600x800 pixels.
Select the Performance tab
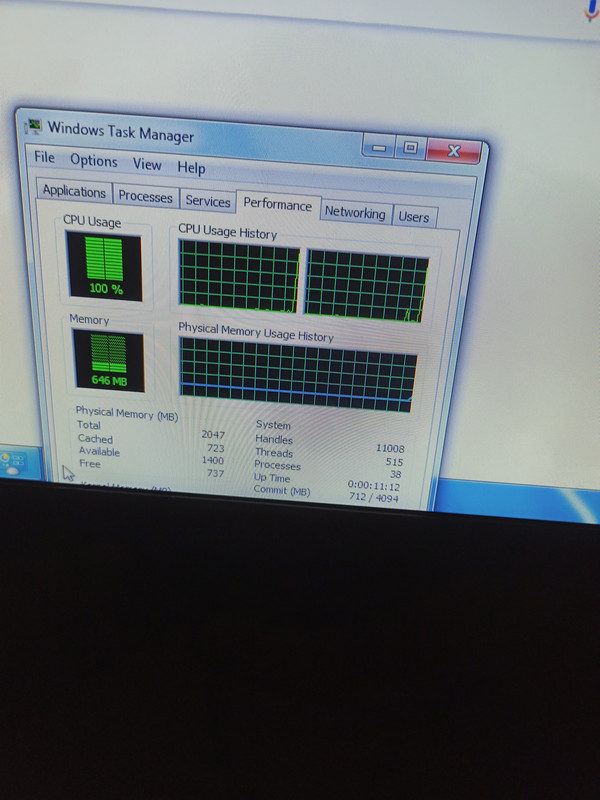(278, 205)
